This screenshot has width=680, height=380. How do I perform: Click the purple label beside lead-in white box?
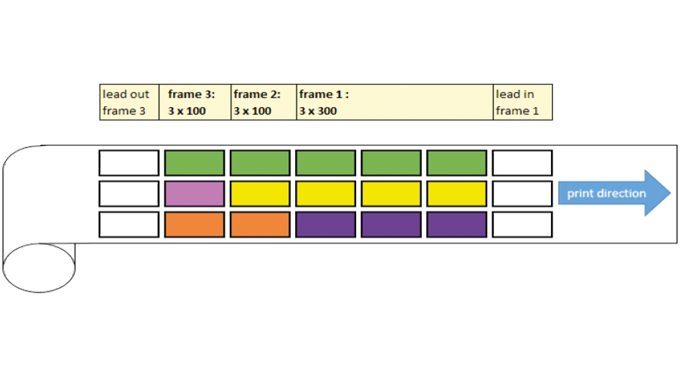click(457, 225)
